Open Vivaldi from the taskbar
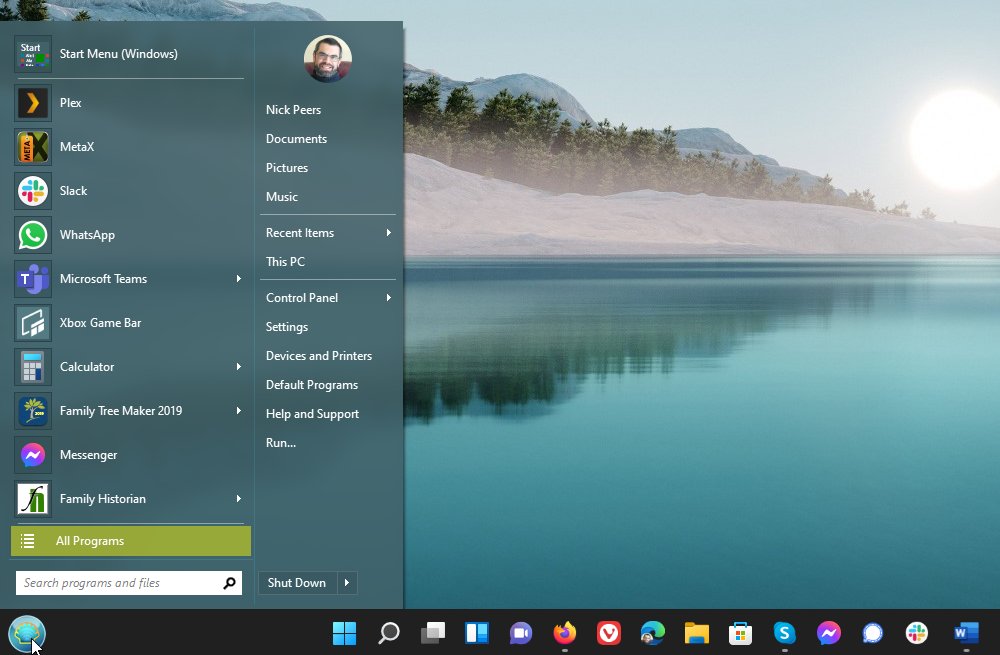 608,632
